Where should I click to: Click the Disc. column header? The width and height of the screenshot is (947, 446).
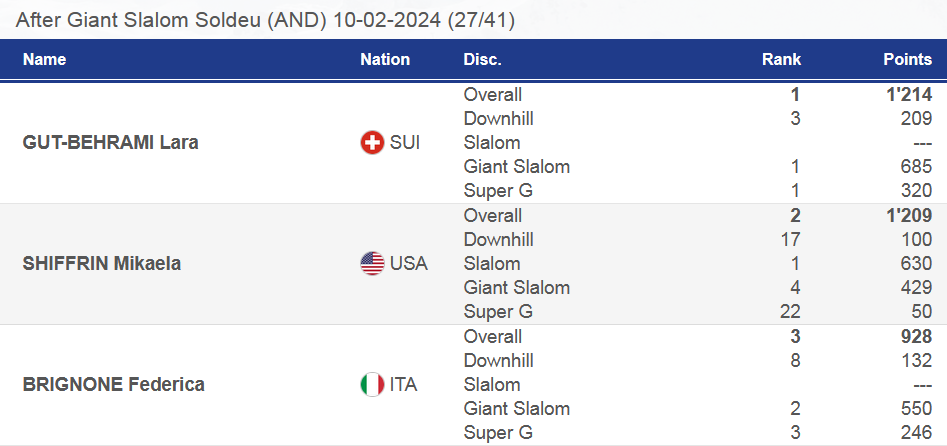tap(482, 60)
